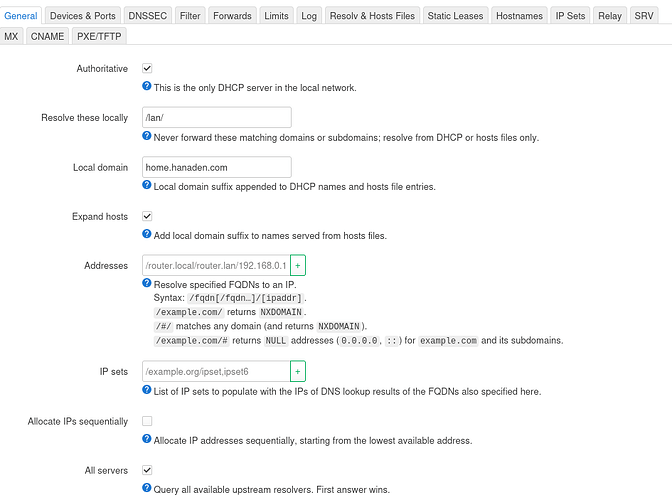
Task: Focus the Addresses input field
Action: (215, 265)
